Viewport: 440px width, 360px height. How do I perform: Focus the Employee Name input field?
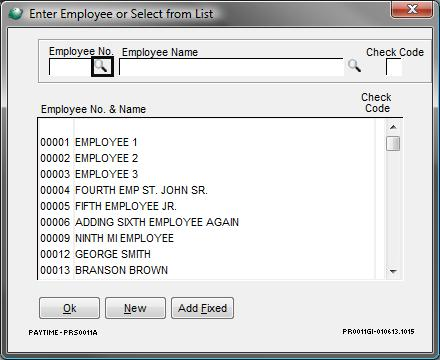pyautogui.click(x=231, y=67)
